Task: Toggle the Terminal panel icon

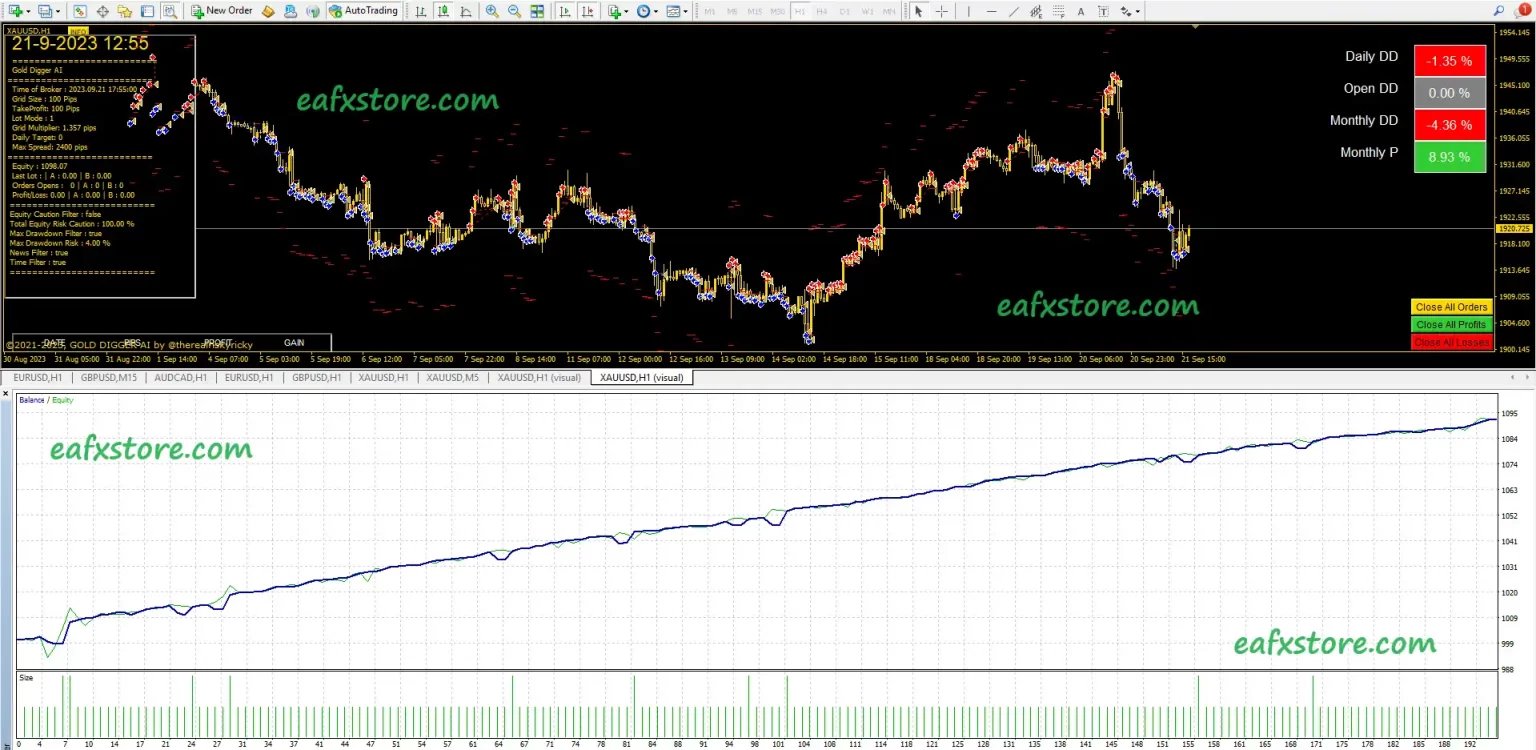Action: pyautogui.click(x=147, y=11)
